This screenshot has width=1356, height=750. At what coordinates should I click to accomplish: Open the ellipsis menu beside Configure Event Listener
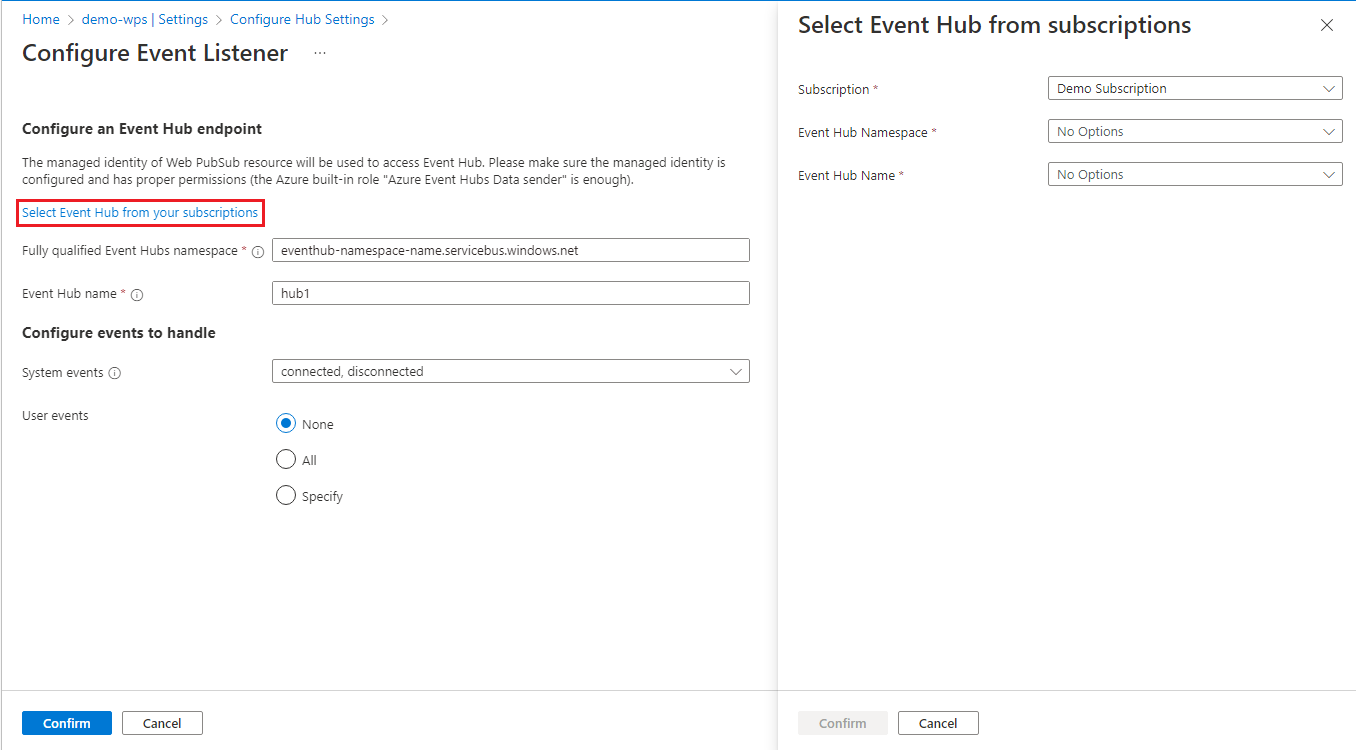tap(320, 54)
